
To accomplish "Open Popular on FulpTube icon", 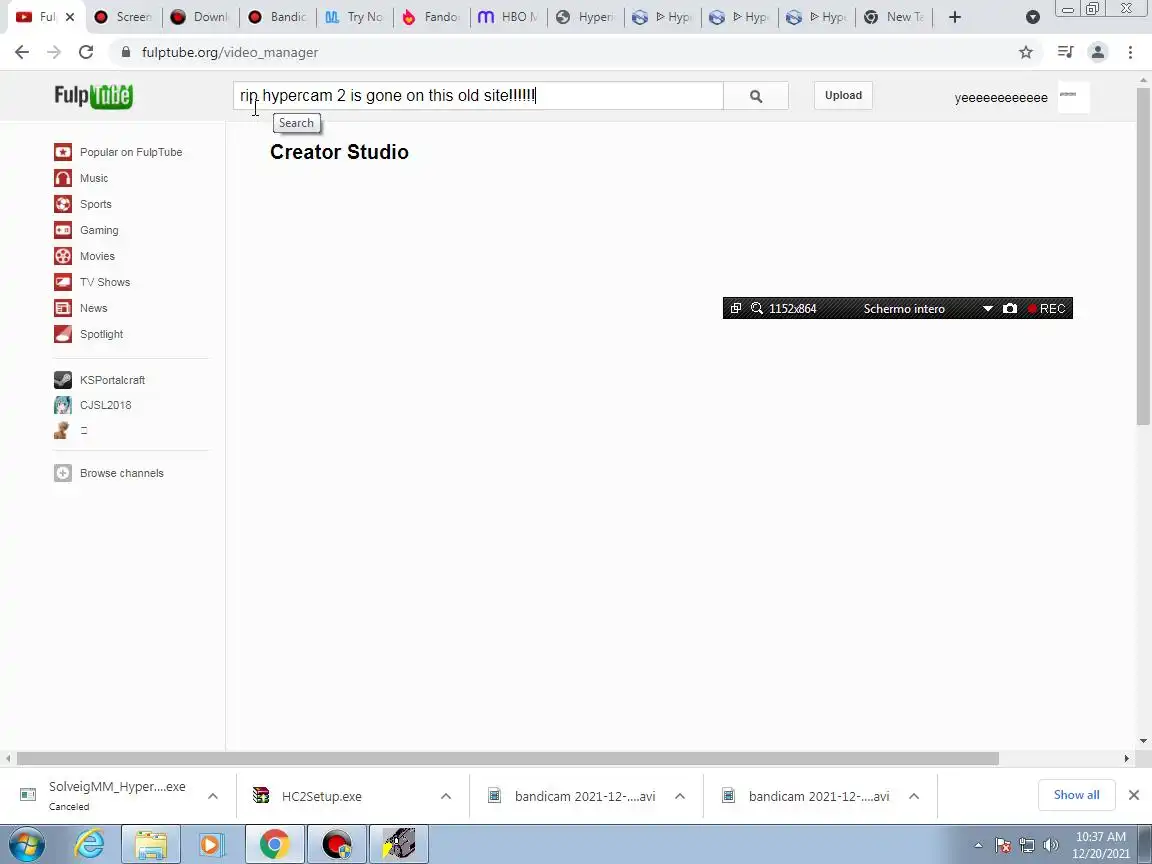I will point(63,152).
